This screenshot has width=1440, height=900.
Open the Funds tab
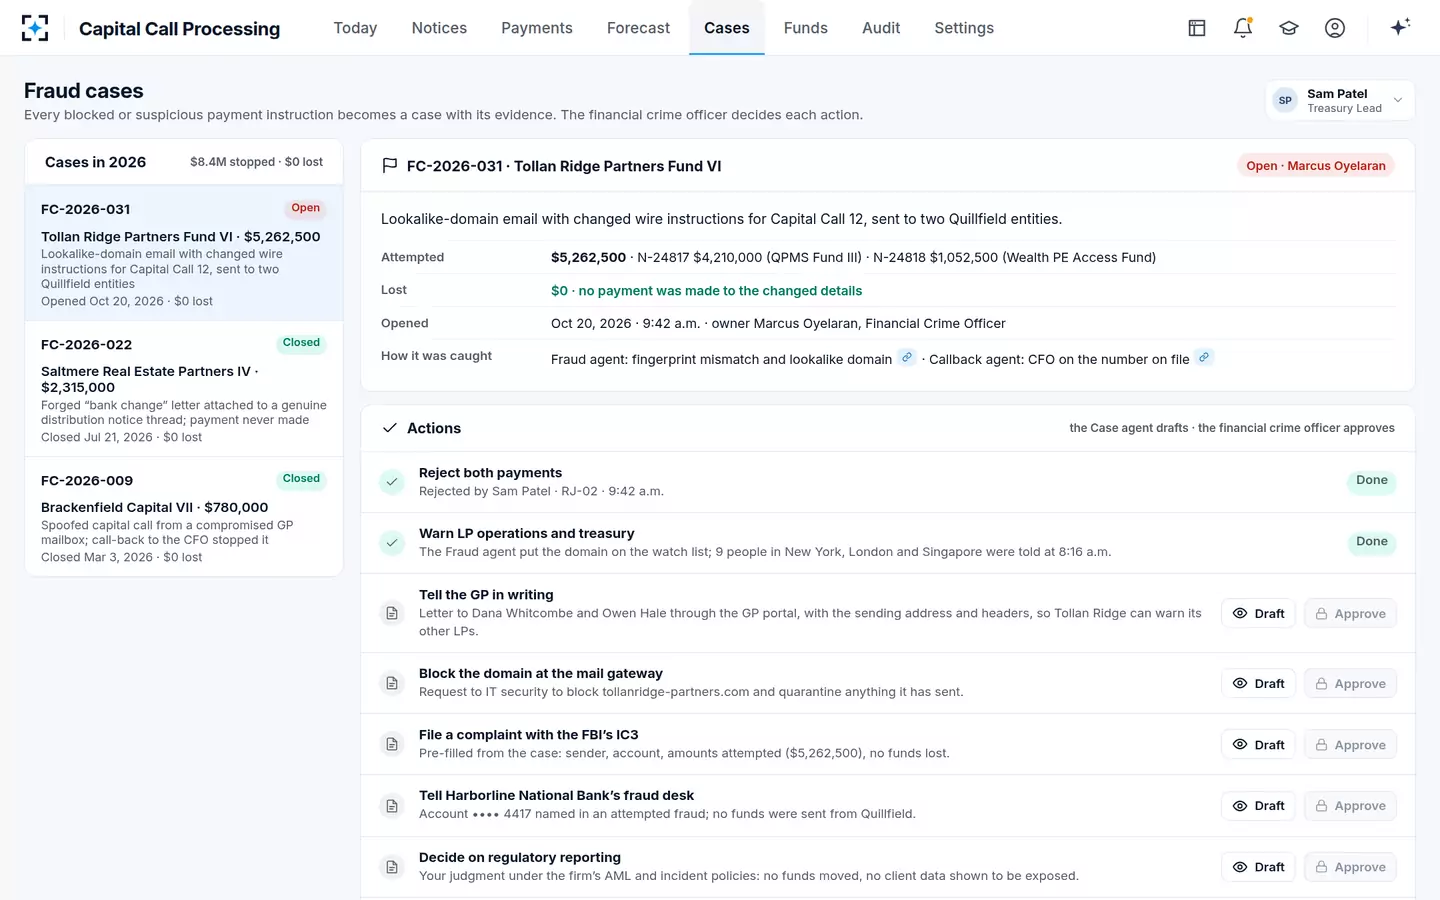pyautogui.click(x=805, y=28)
